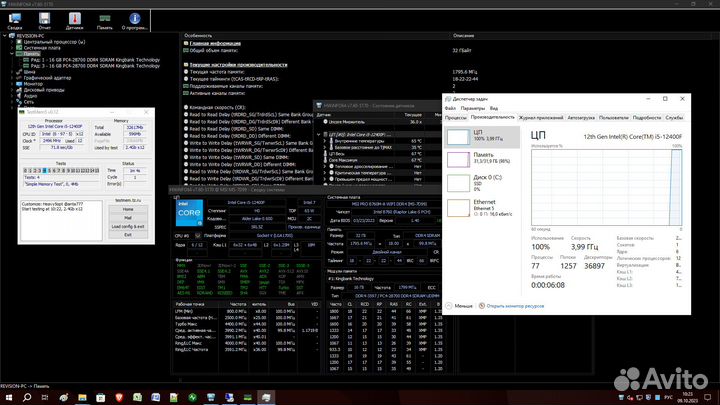Viewport: 720px width, 405px height.
Task: Collapse the Память tree node
Action: pyautogui.click(x=12, y=54)
